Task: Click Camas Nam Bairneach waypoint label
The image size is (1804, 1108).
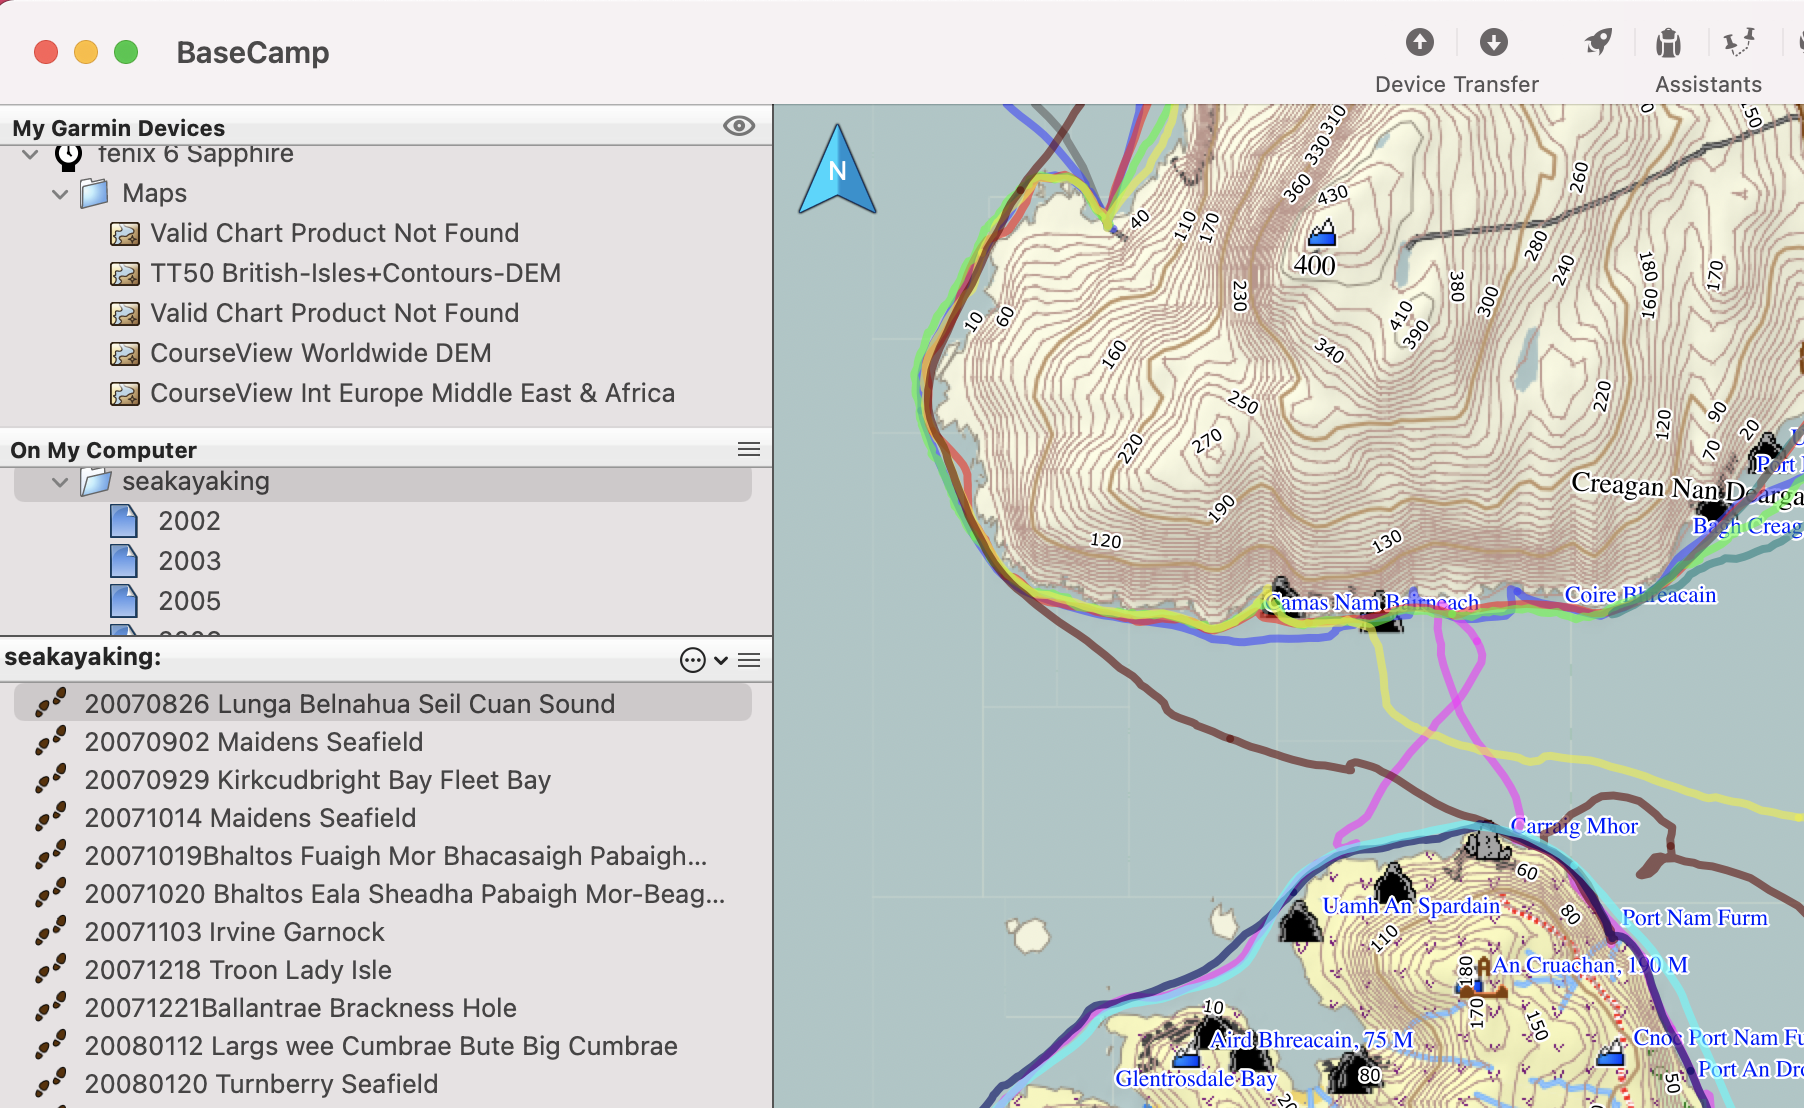Action: point(1372,602)
